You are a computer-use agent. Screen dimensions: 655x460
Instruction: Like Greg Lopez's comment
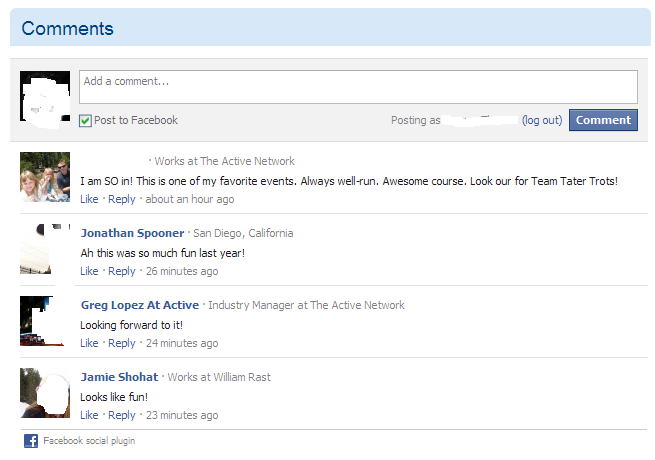point(89,343)
